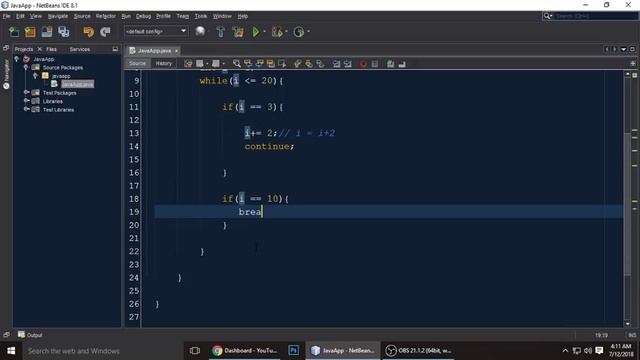640x360 pixels.
Task: Click the Profile Project icon
Action: (299, 32)
